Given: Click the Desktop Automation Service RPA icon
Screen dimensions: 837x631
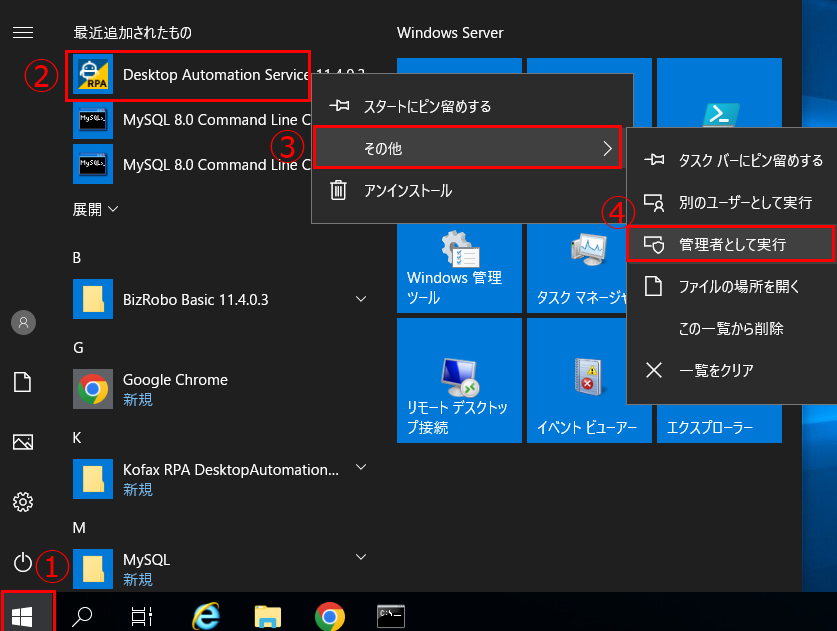Looking at the screenshot, I should [x=93, y=74].
